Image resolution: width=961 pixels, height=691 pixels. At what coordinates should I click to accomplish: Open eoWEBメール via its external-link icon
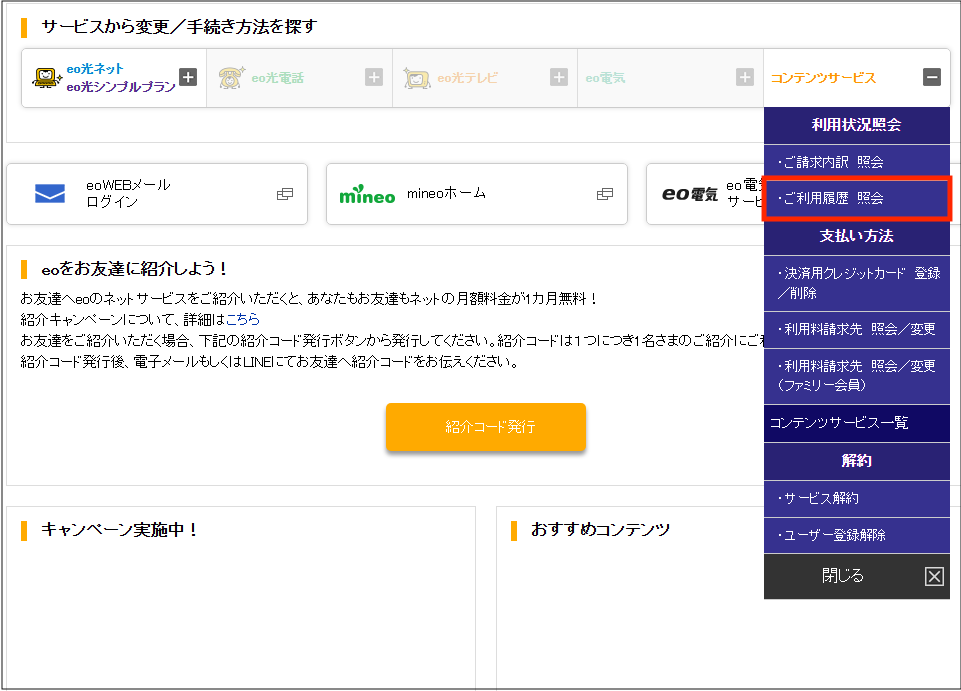(284, 194)
